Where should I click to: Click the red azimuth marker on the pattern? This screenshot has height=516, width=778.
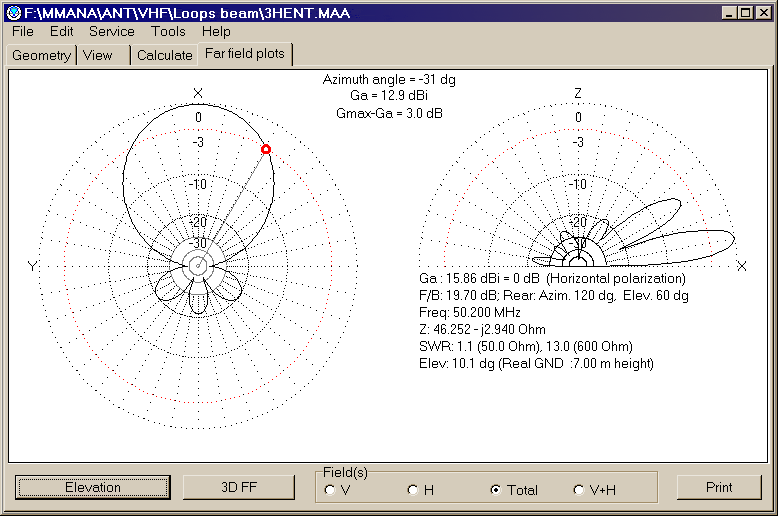point(266,149)
